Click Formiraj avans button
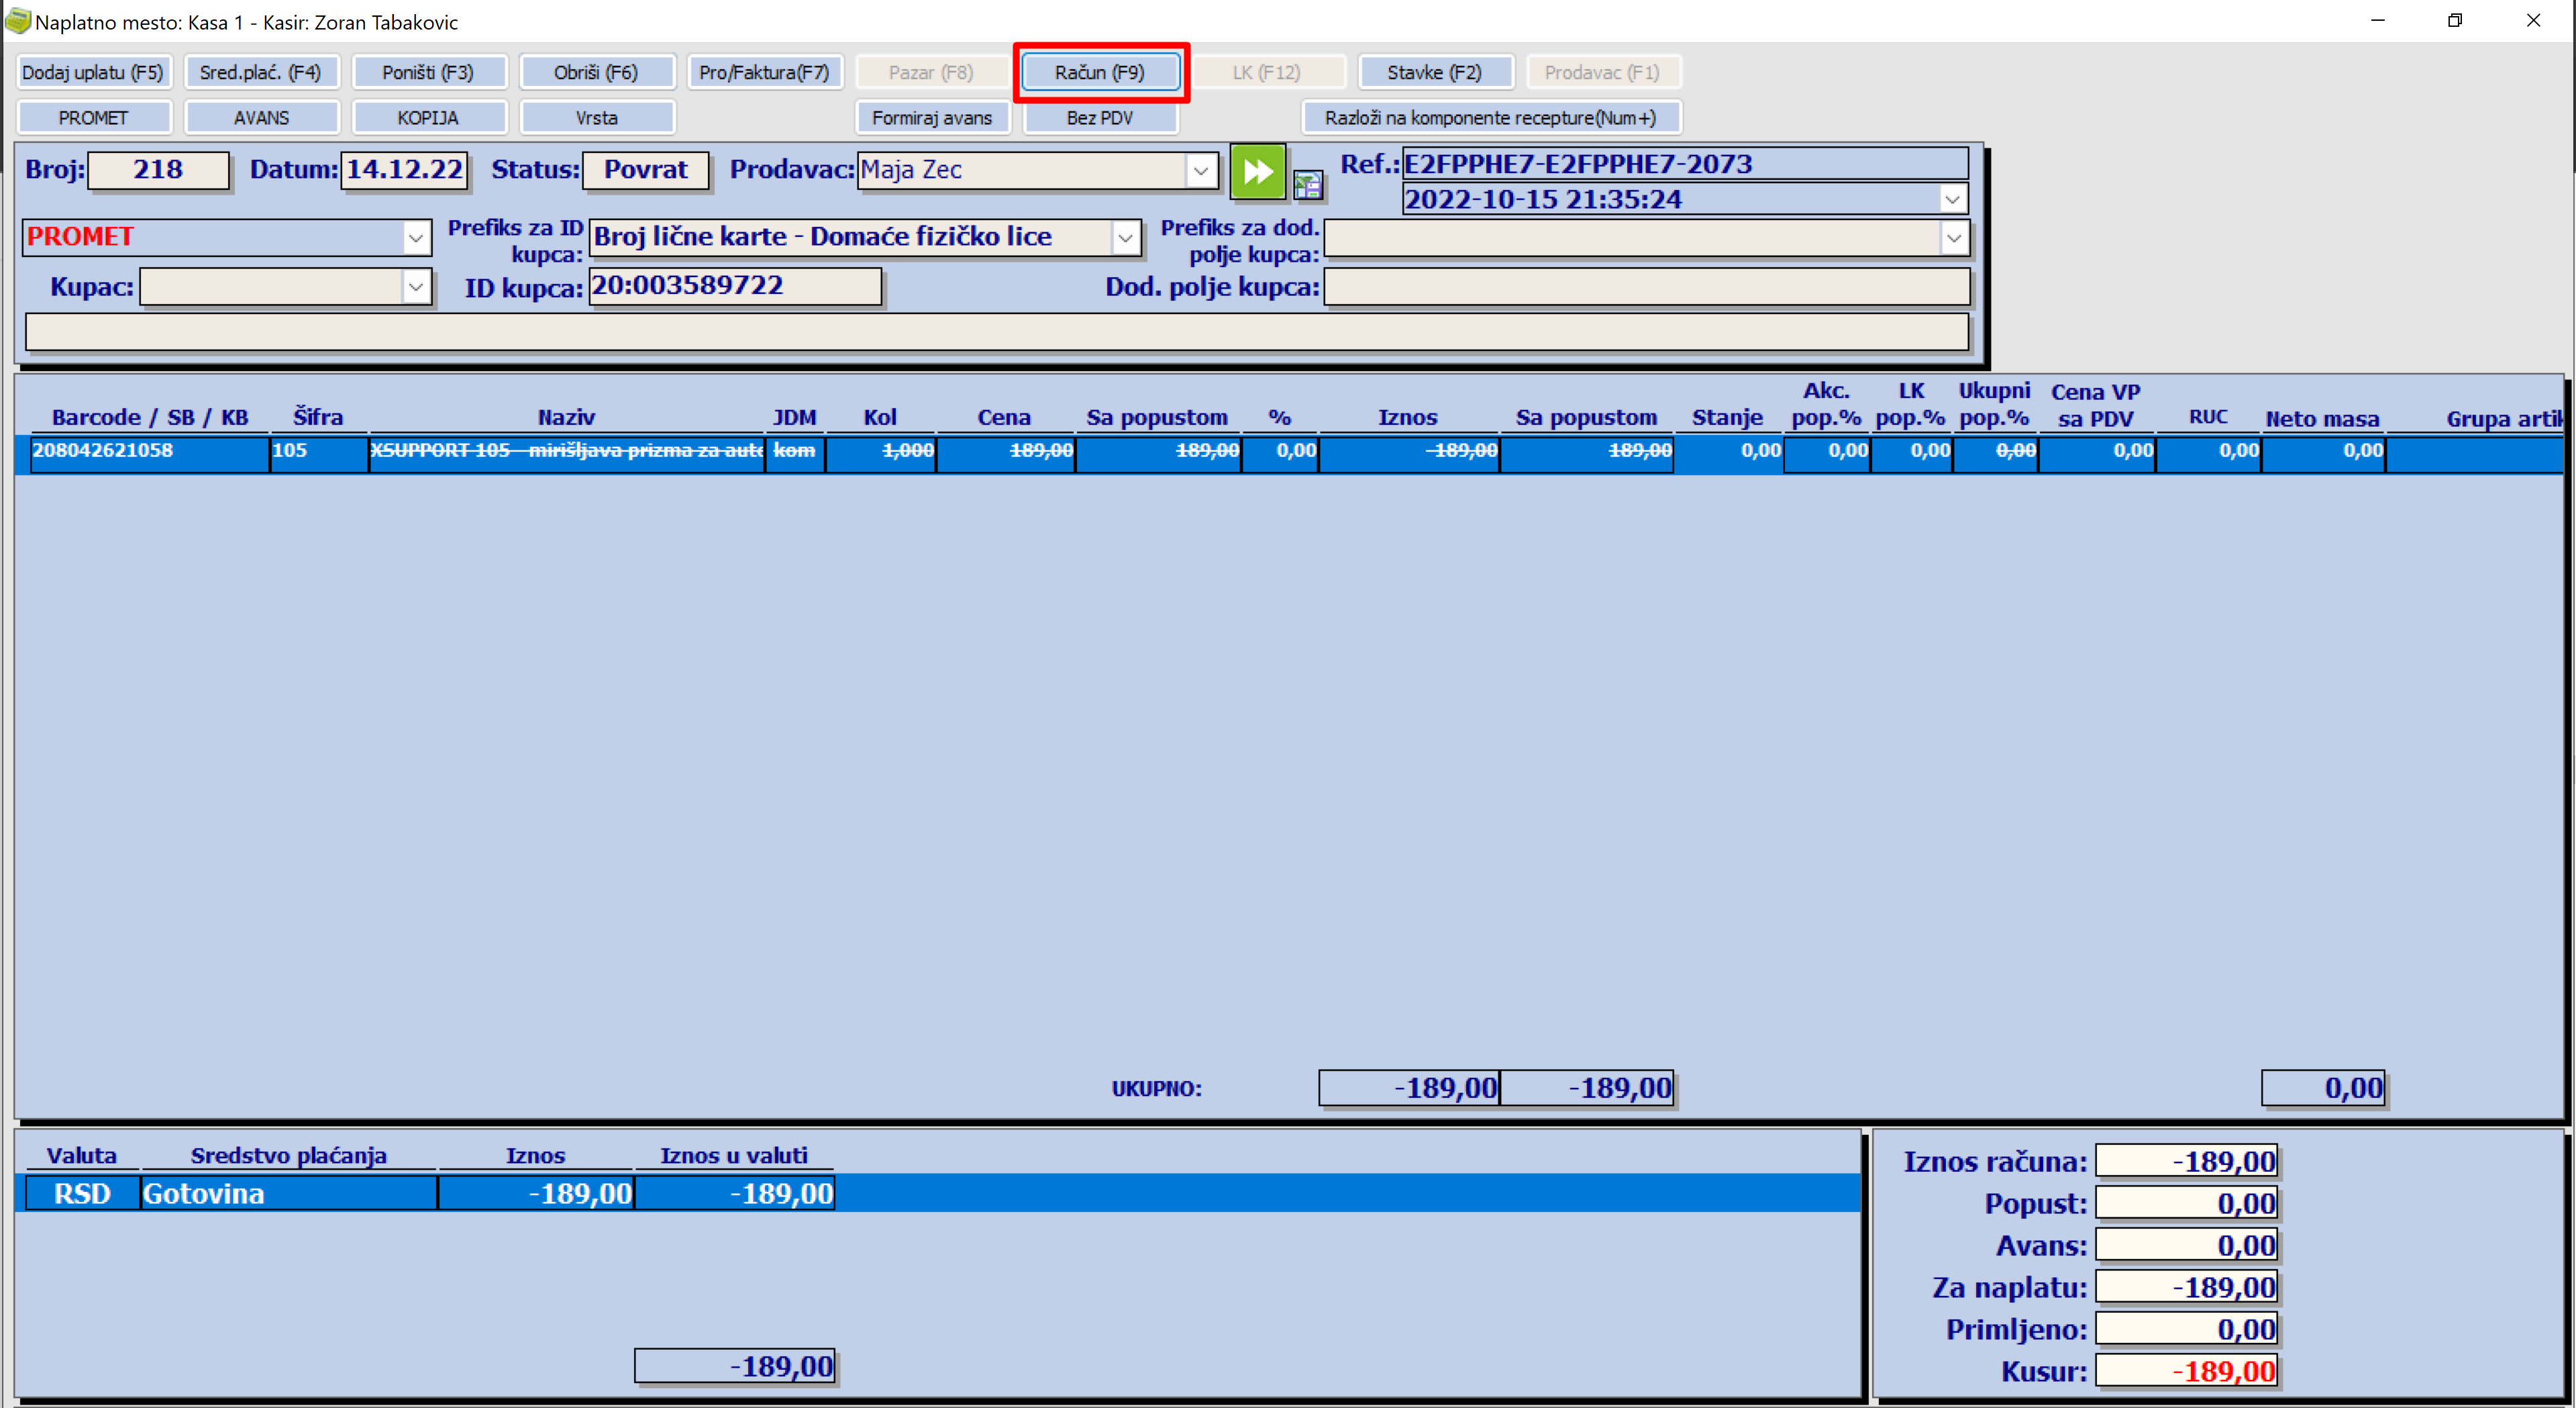The height and width of the screenshot is (1408, 2576). click(x=931, y=118)
